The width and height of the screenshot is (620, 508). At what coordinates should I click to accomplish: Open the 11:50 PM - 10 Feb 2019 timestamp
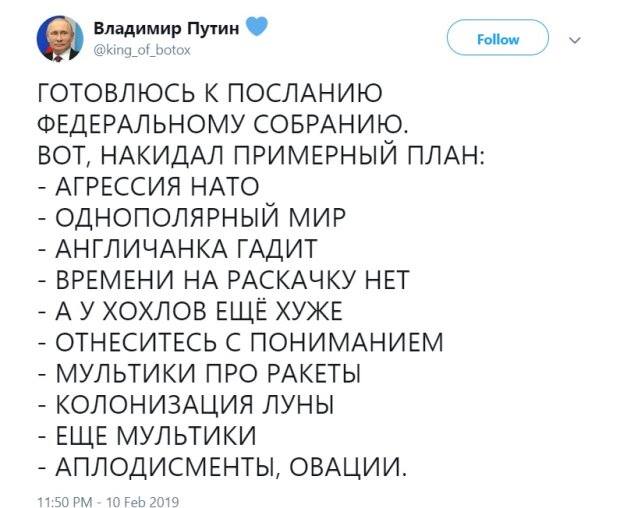tap(108, 502)
